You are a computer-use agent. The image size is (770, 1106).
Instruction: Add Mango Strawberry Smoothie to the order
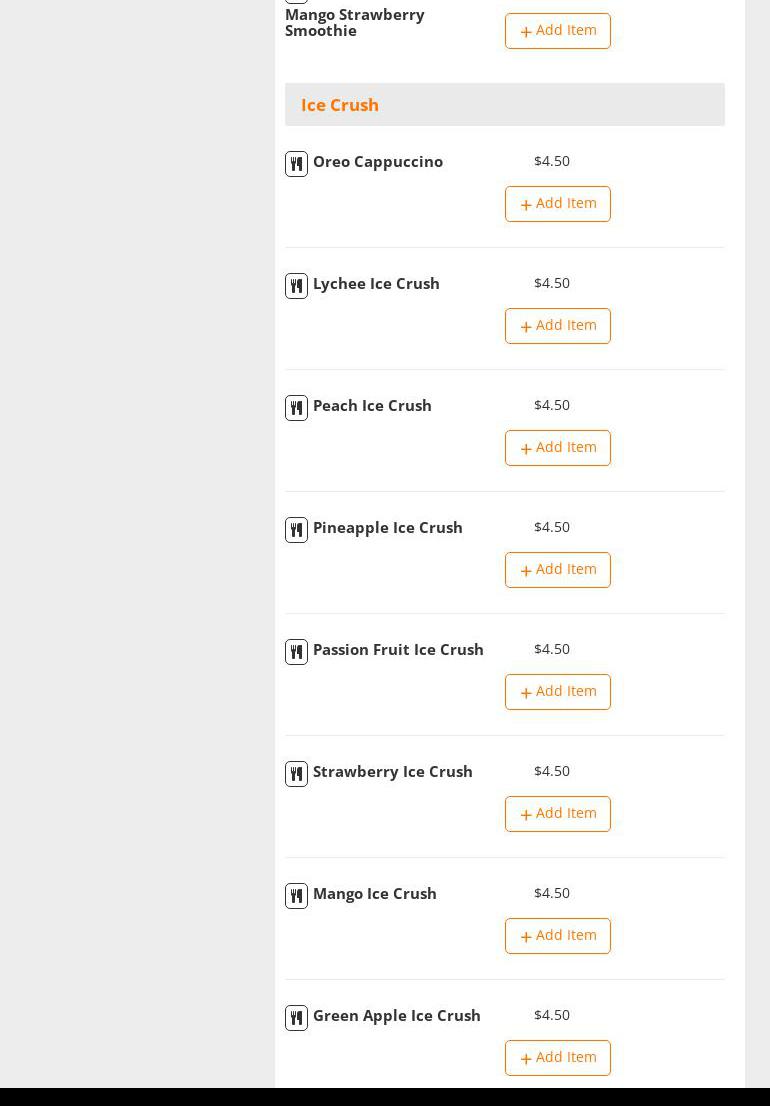click(x=557, y=31)
